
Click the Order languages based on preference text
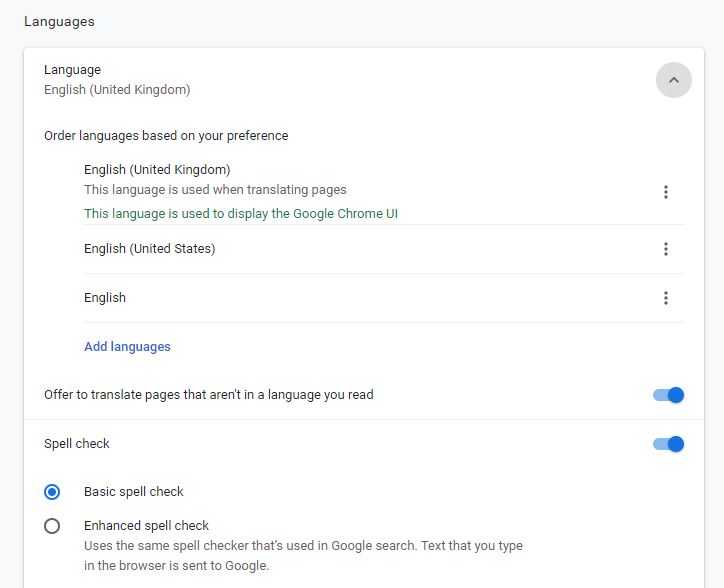click(x=166, y=136)
